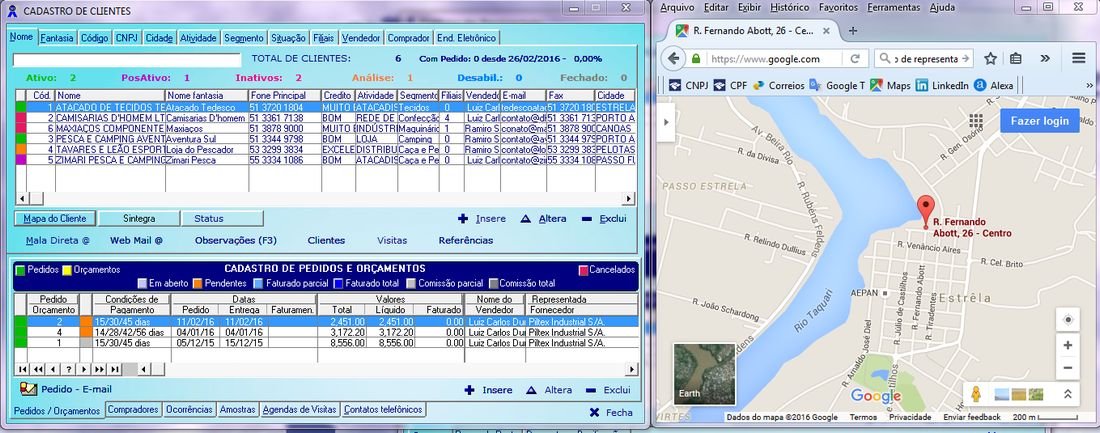Click the red map pin marker

pos(926,211)
